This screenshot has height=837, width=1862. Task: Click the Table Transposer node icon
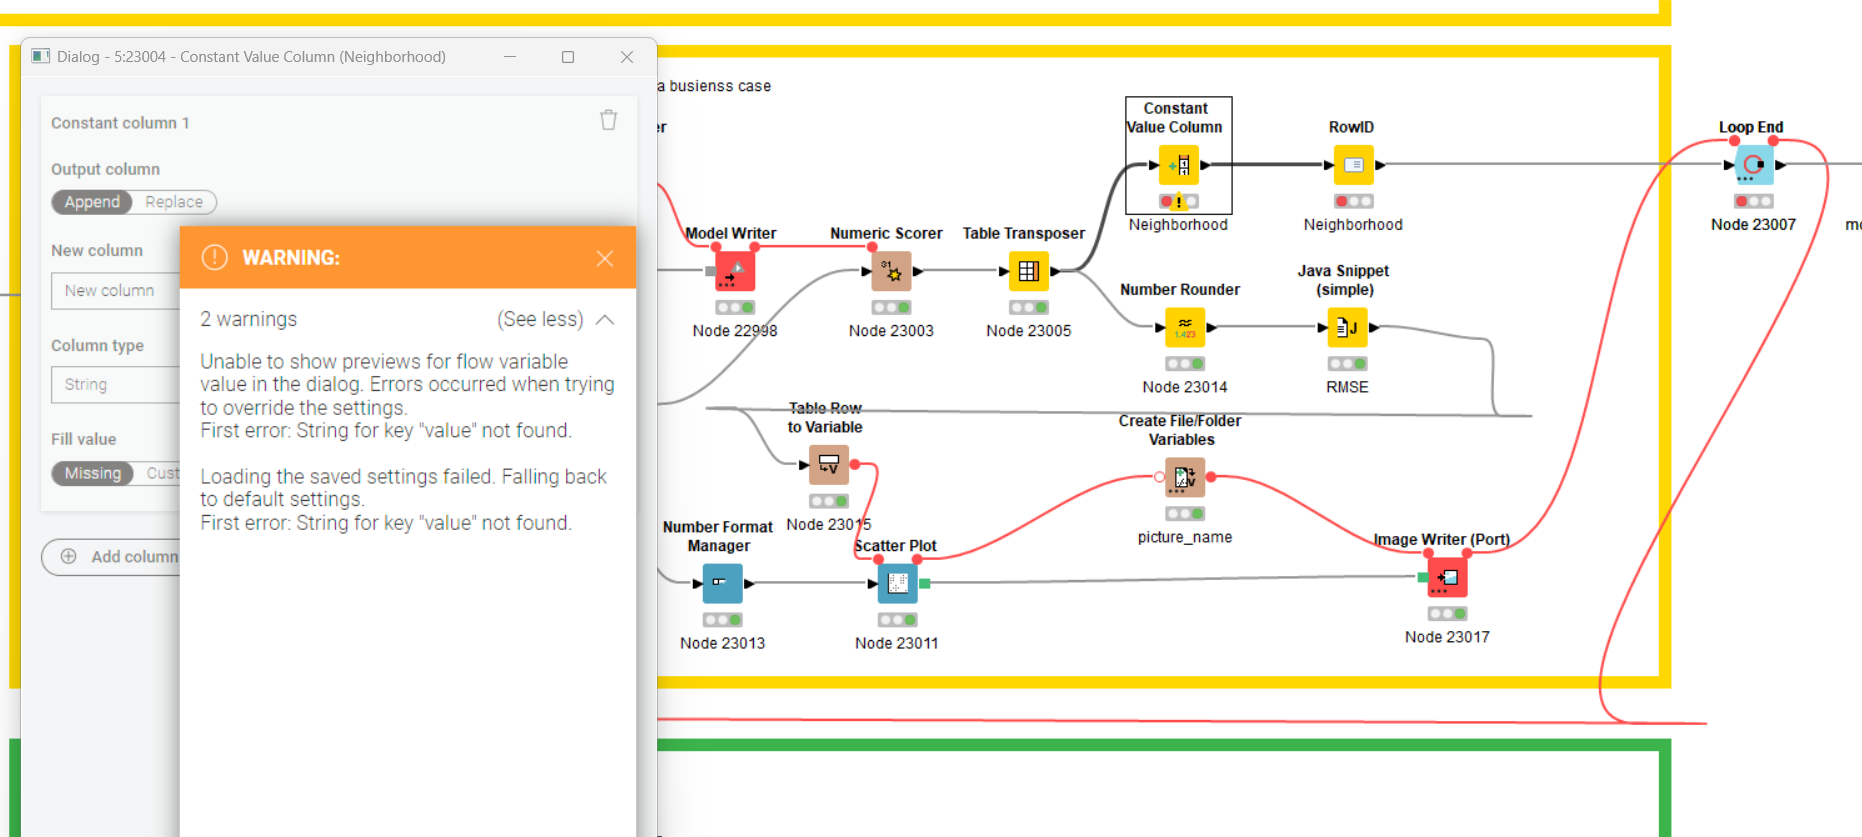(1028, 271)
